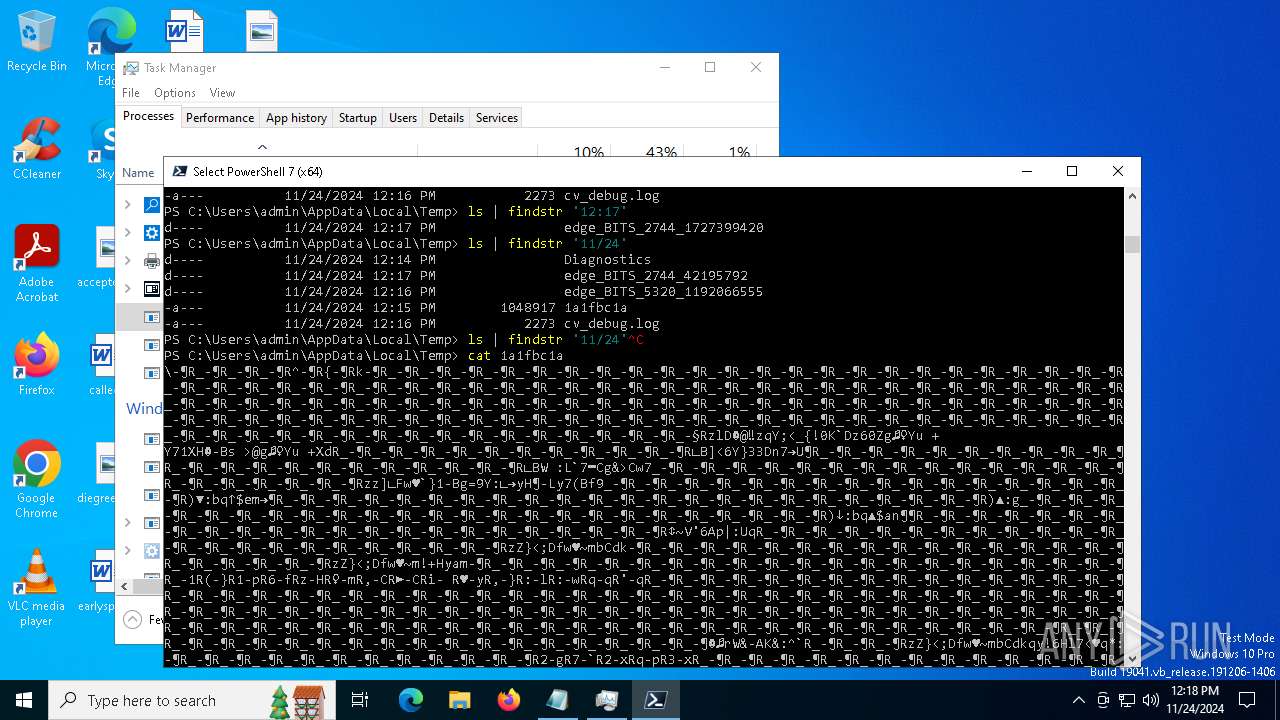Activate PowerShell taskbar button

coord(656,700)
